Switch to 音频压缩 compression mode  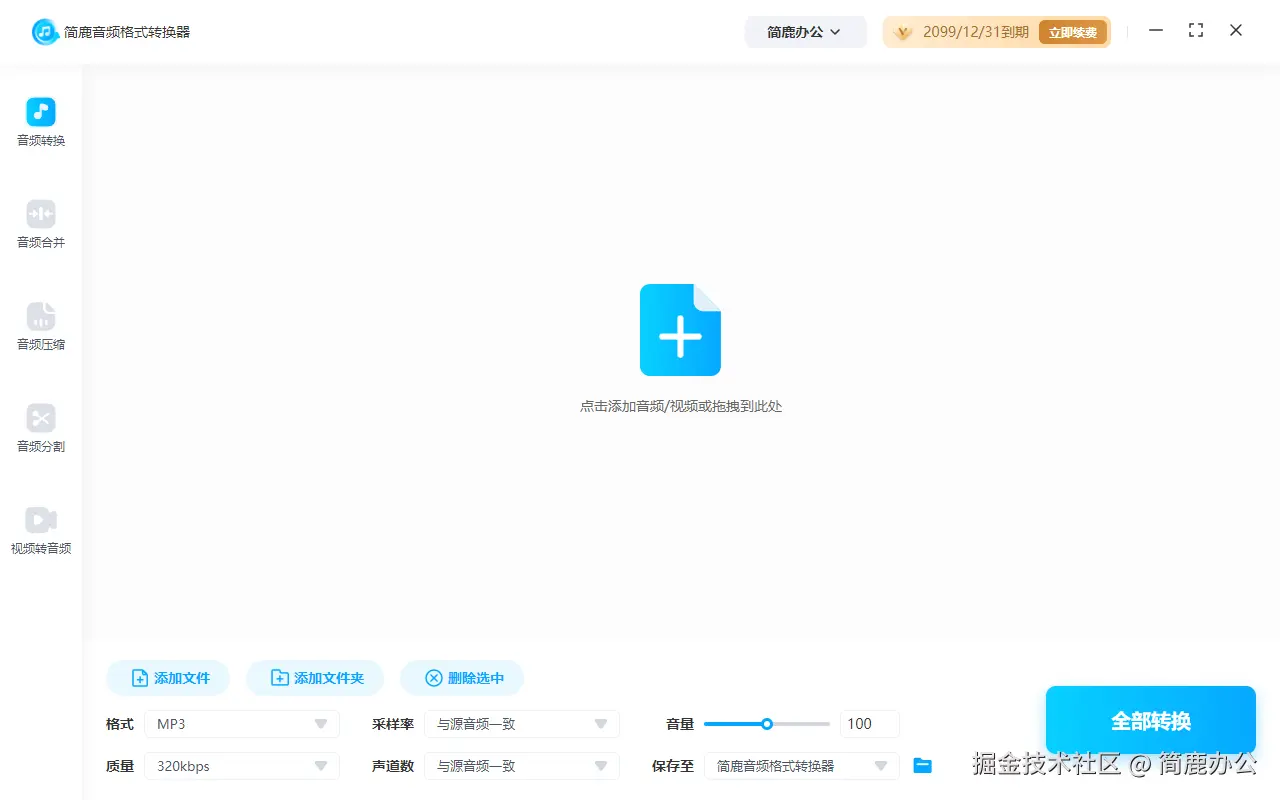pos(40,325)
